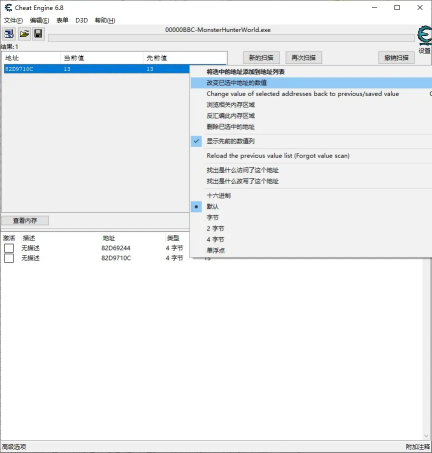432x453 pixels.
Task: Select 浏览相关内存区域 menu entry
Action: pyautogui.click(x=311, y=105)
